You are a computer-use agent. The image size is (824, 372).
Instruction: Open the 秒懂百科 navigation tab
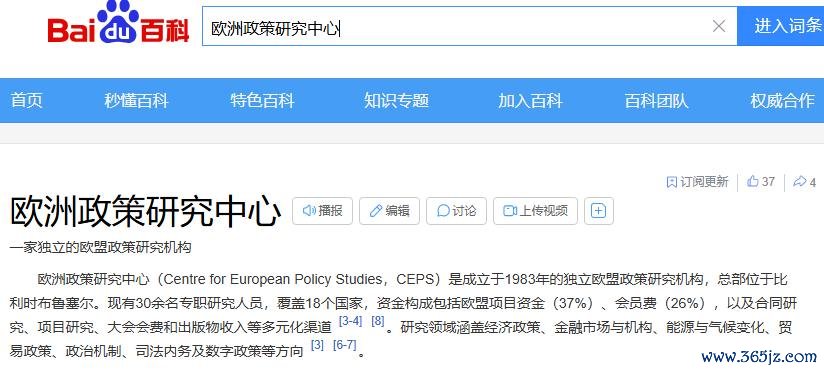tap(136, 100)
